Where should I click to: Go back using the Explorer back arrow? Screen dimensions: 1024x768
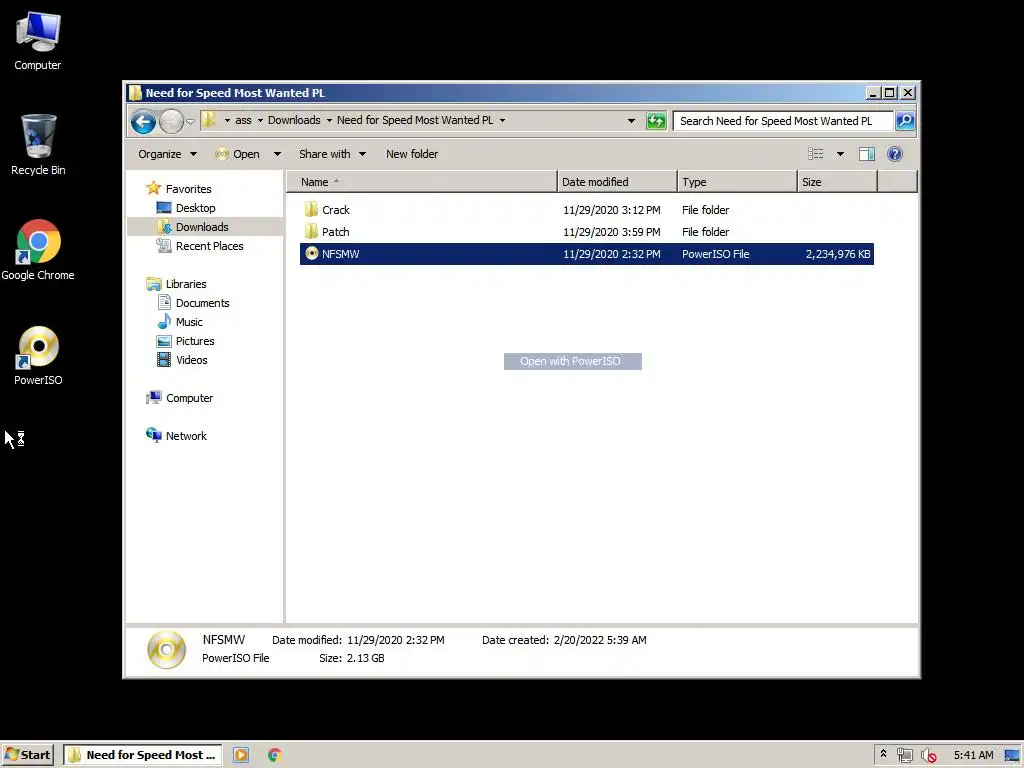click(143, 121)
